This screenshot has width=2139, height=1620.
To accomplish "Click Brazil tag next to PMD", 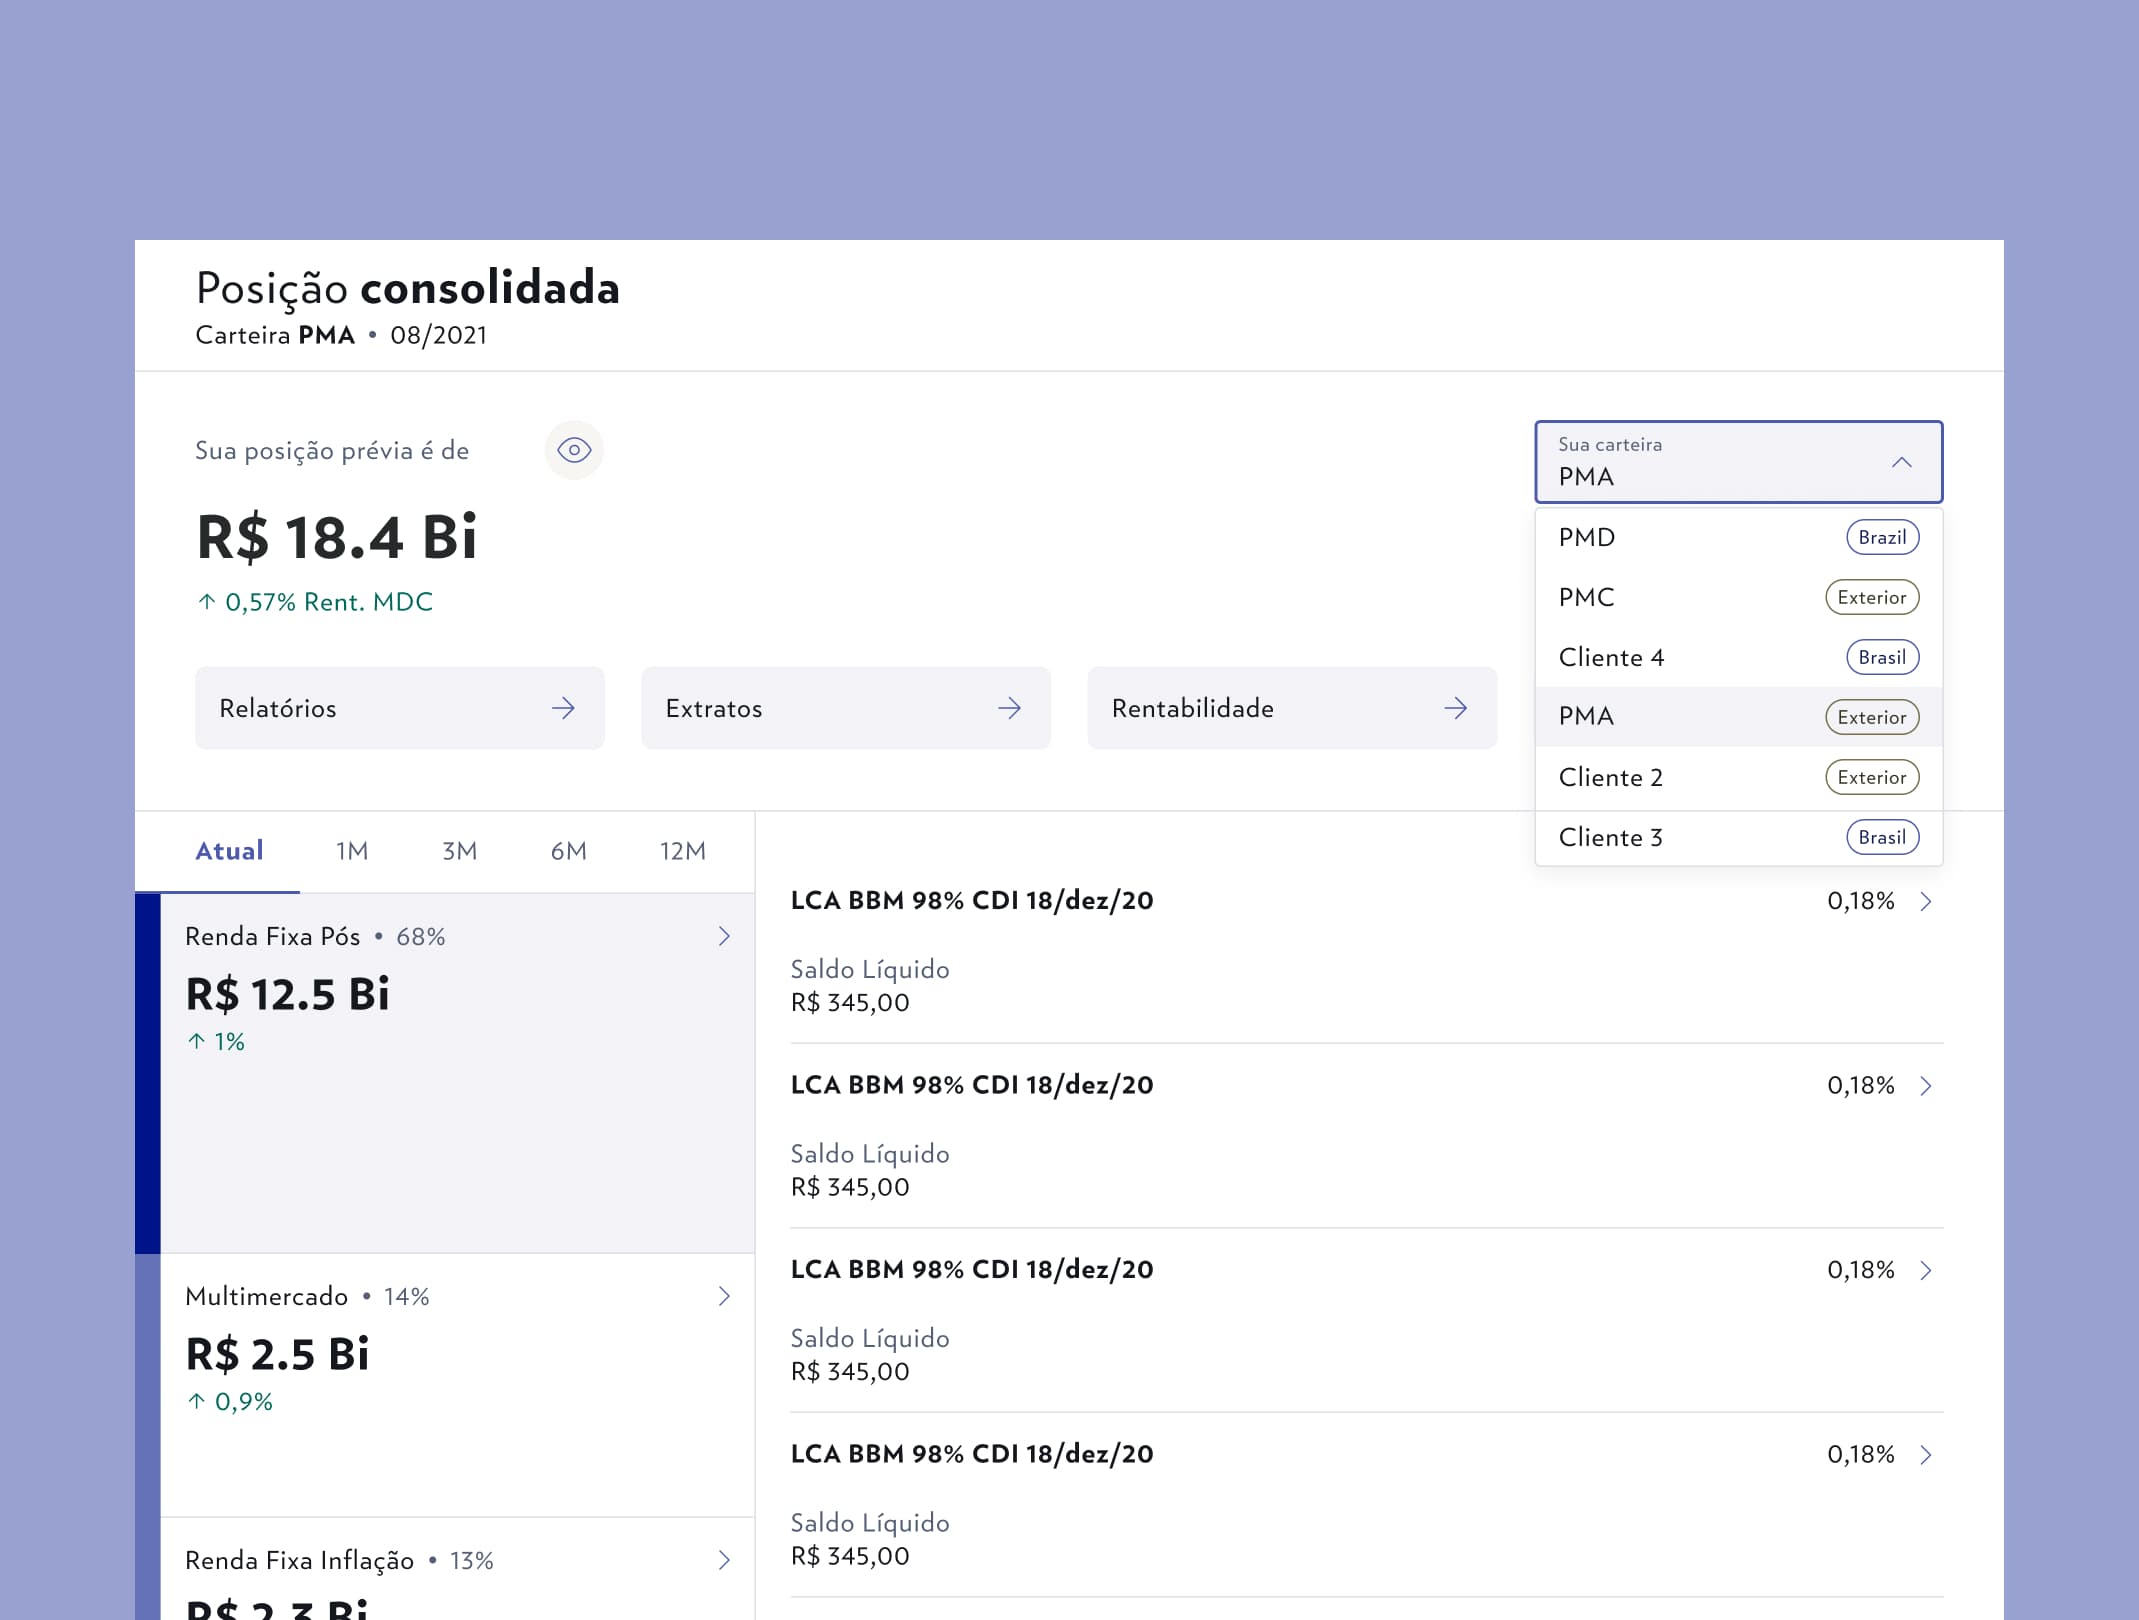I will (x=1882, y=537).
